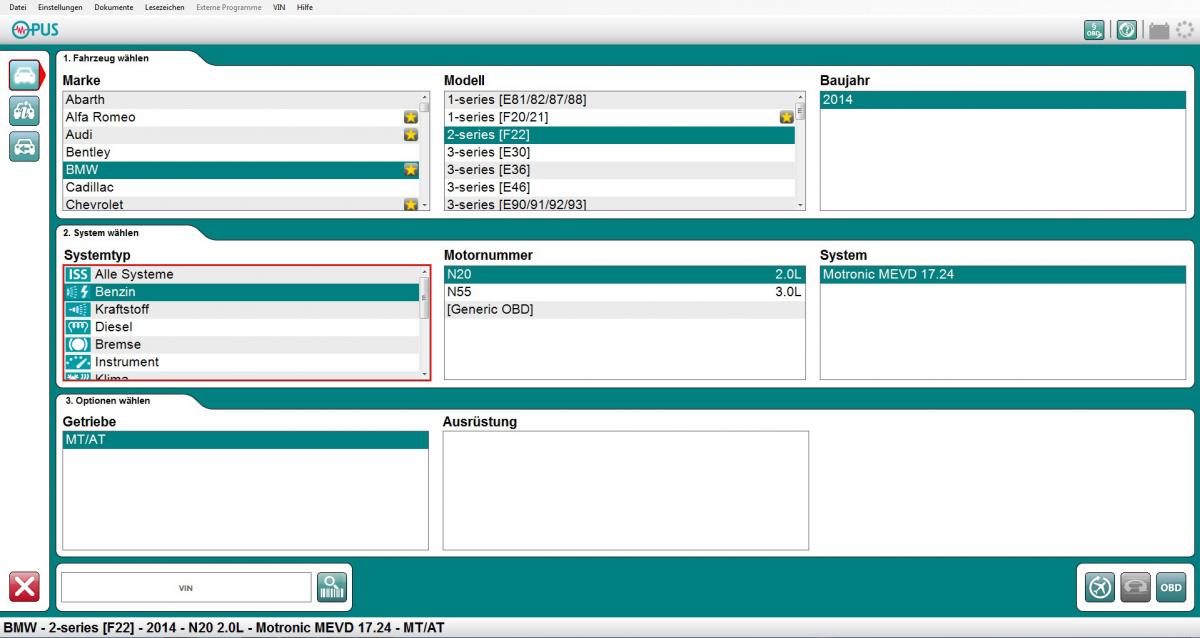
Task: Click the empty Ausrüstung list box
Action: coord(625,490)
